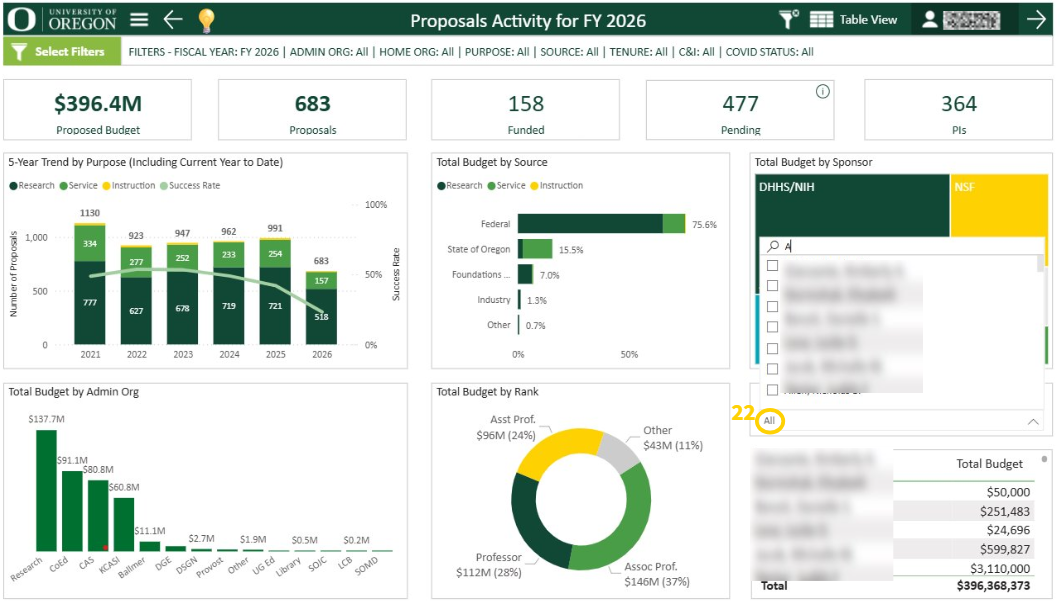The image size is (1060, 604).
Task: Select the NSF treemap tile
Action: [x=999, y=206]
